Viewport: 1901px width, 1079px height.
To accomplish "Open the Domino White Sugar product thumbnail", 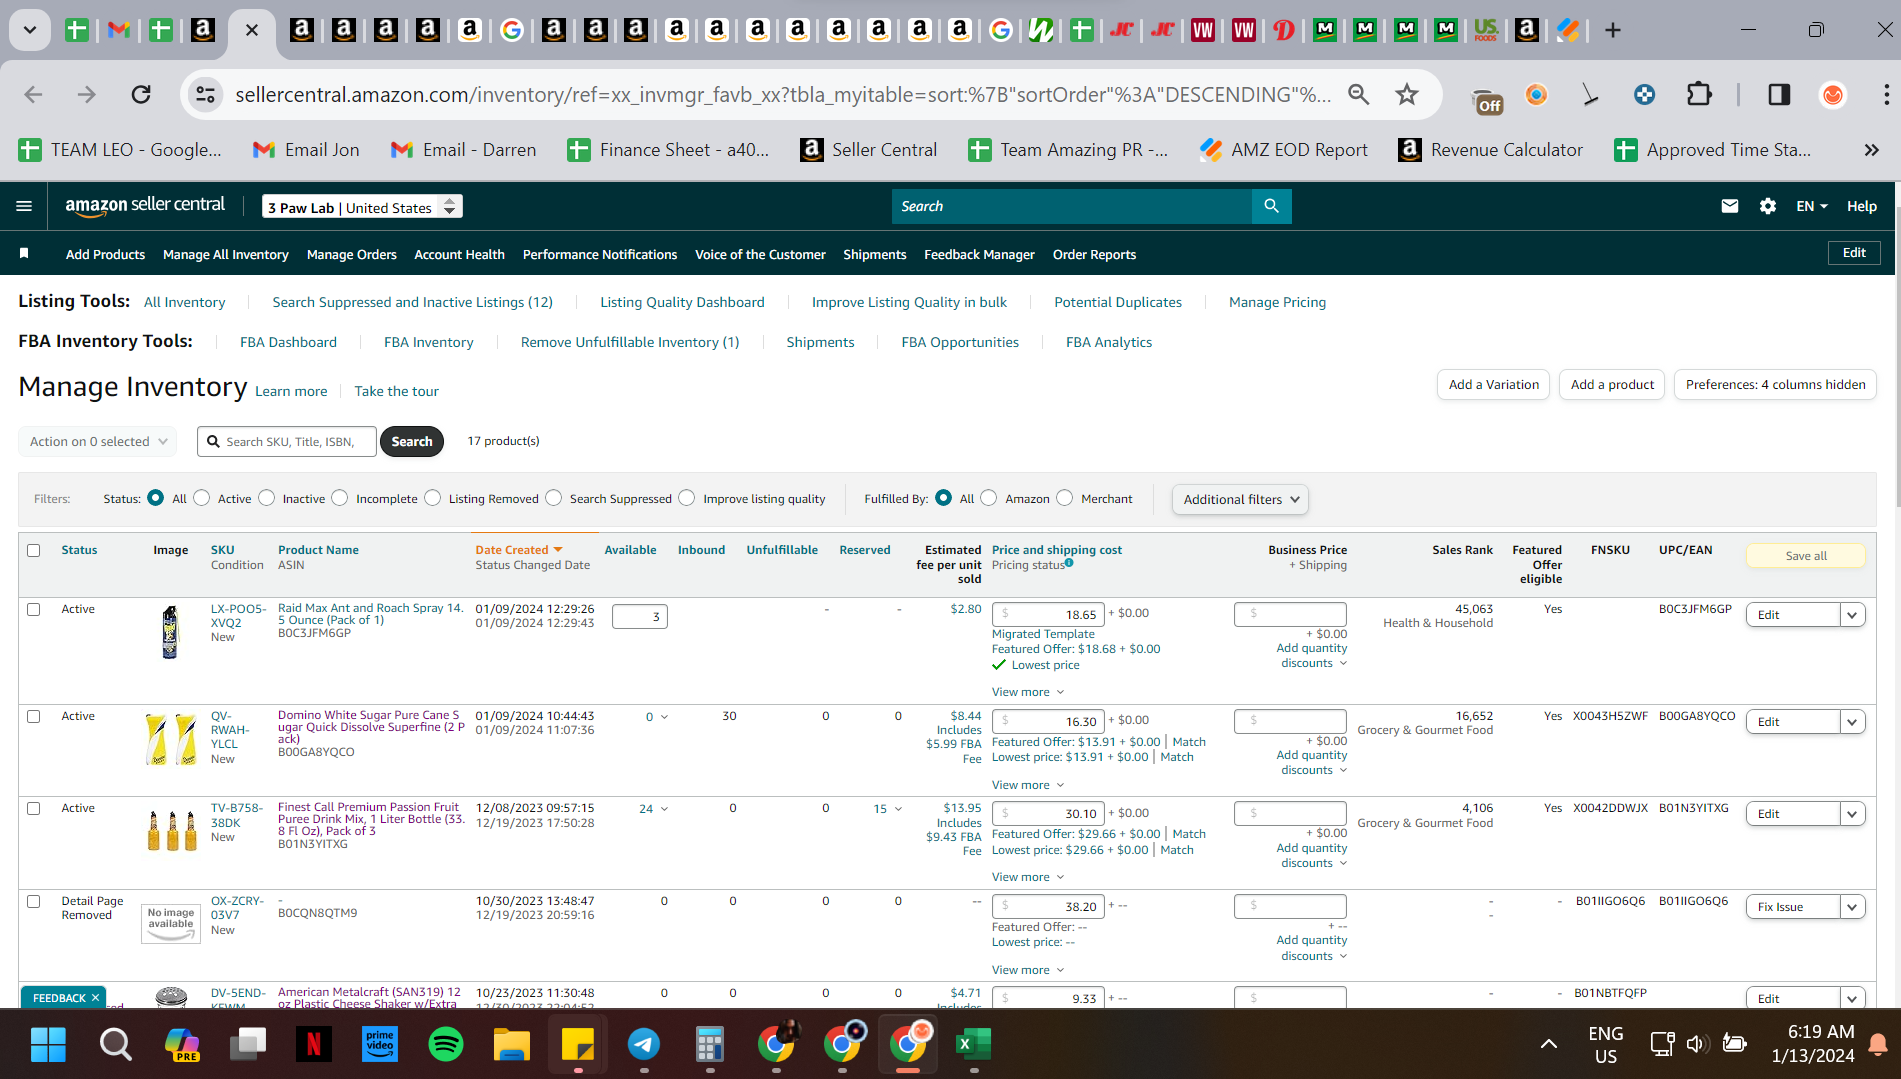I will click(171, 739).
